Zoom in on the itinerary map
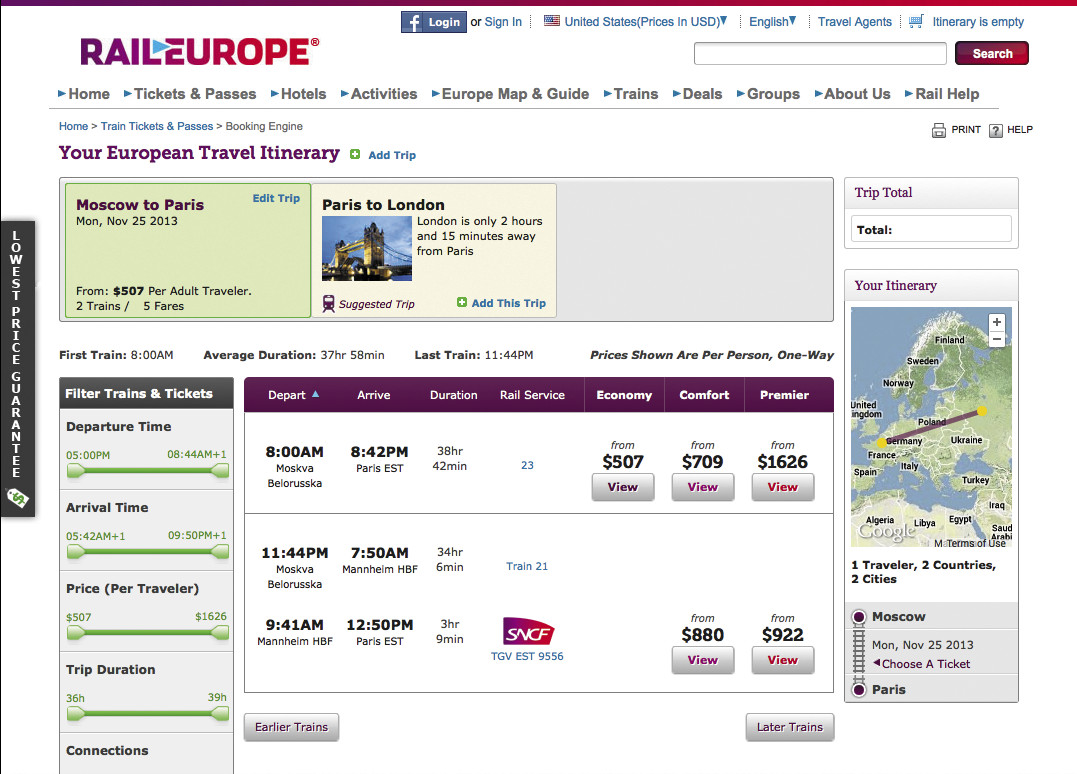Image resolution: width=1077 pixels, height=774 pixels. pos(996,322)
